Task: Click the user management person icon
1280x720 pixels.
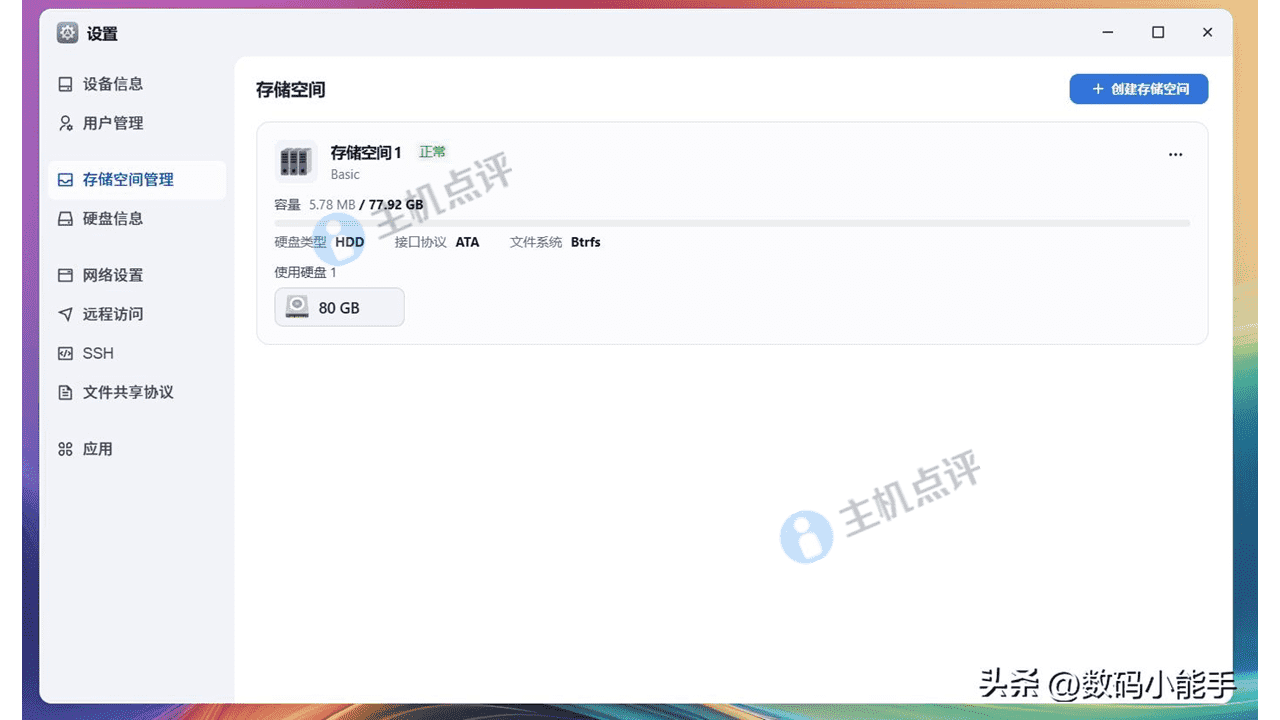Action: (x=66, y=123)
